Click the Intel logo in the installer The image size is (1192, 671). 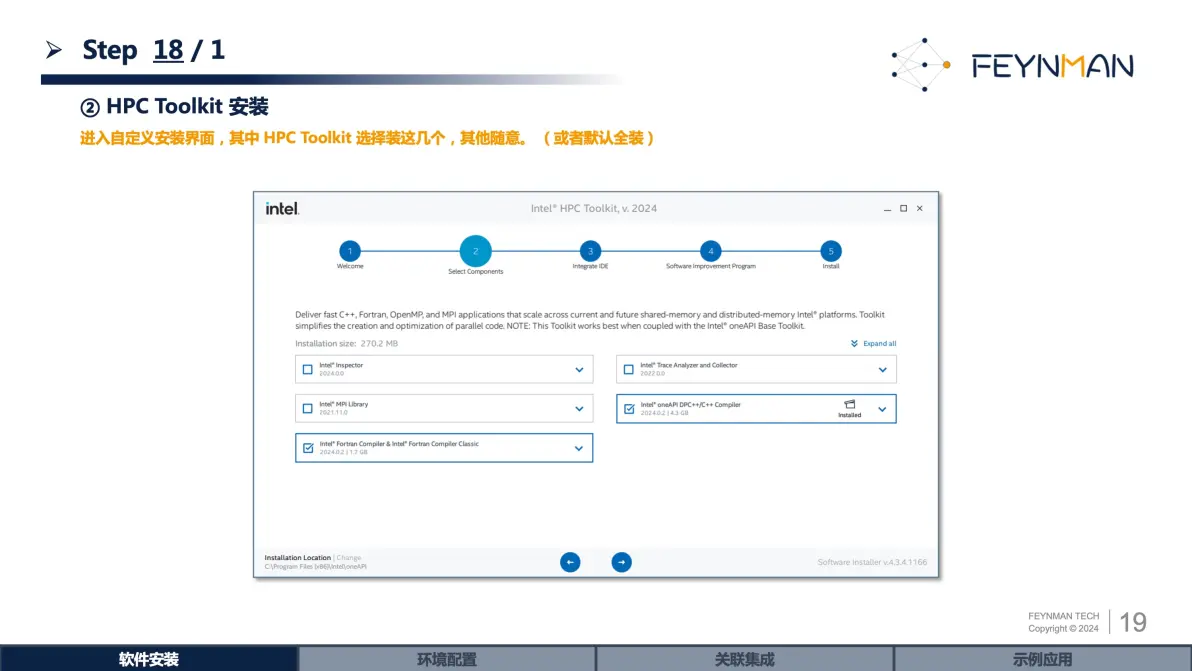click(x=282, y=208)
